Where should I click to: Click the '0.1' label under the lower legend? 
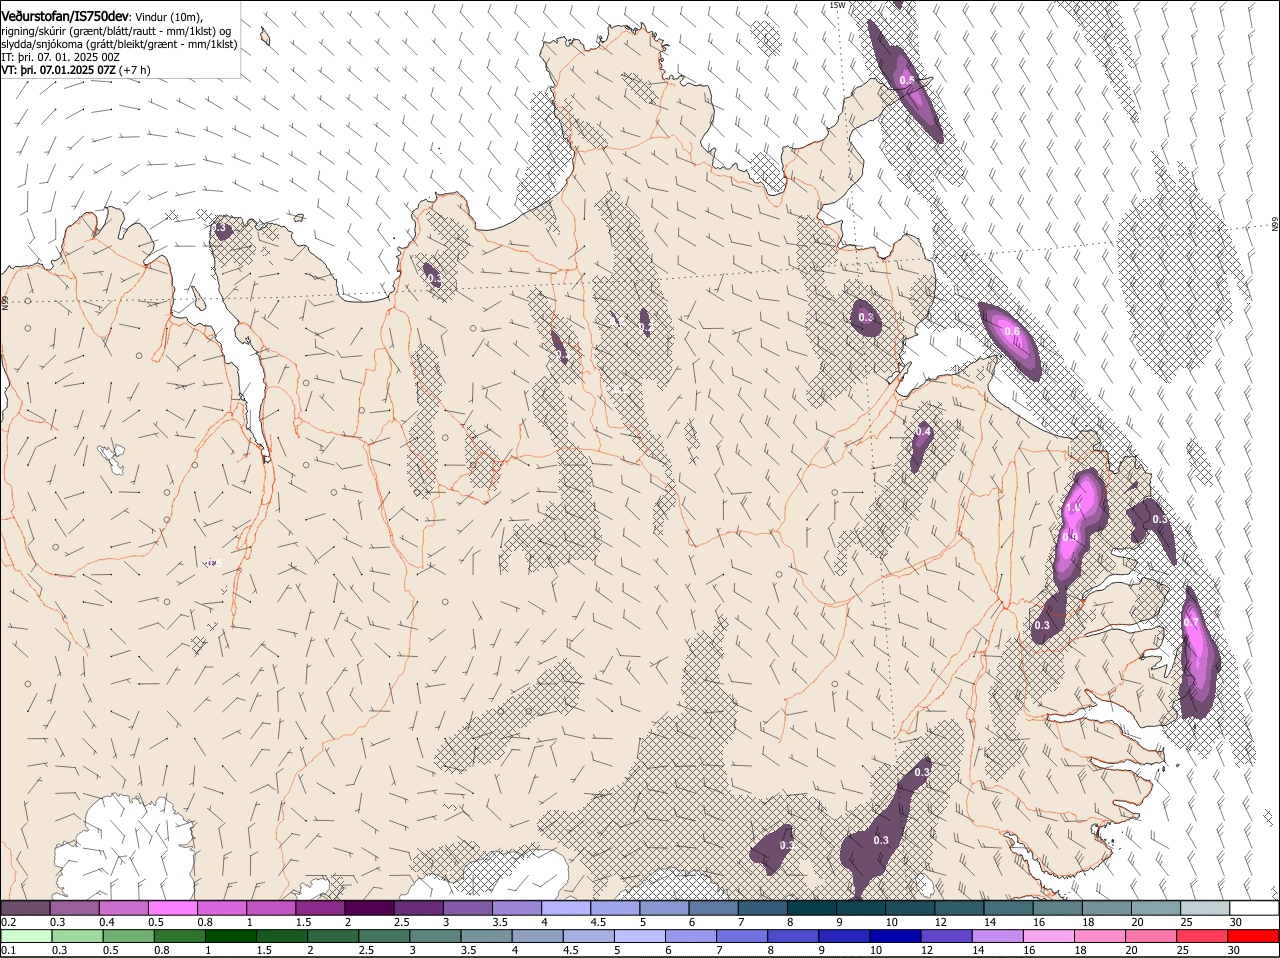(x=9, y=950)
